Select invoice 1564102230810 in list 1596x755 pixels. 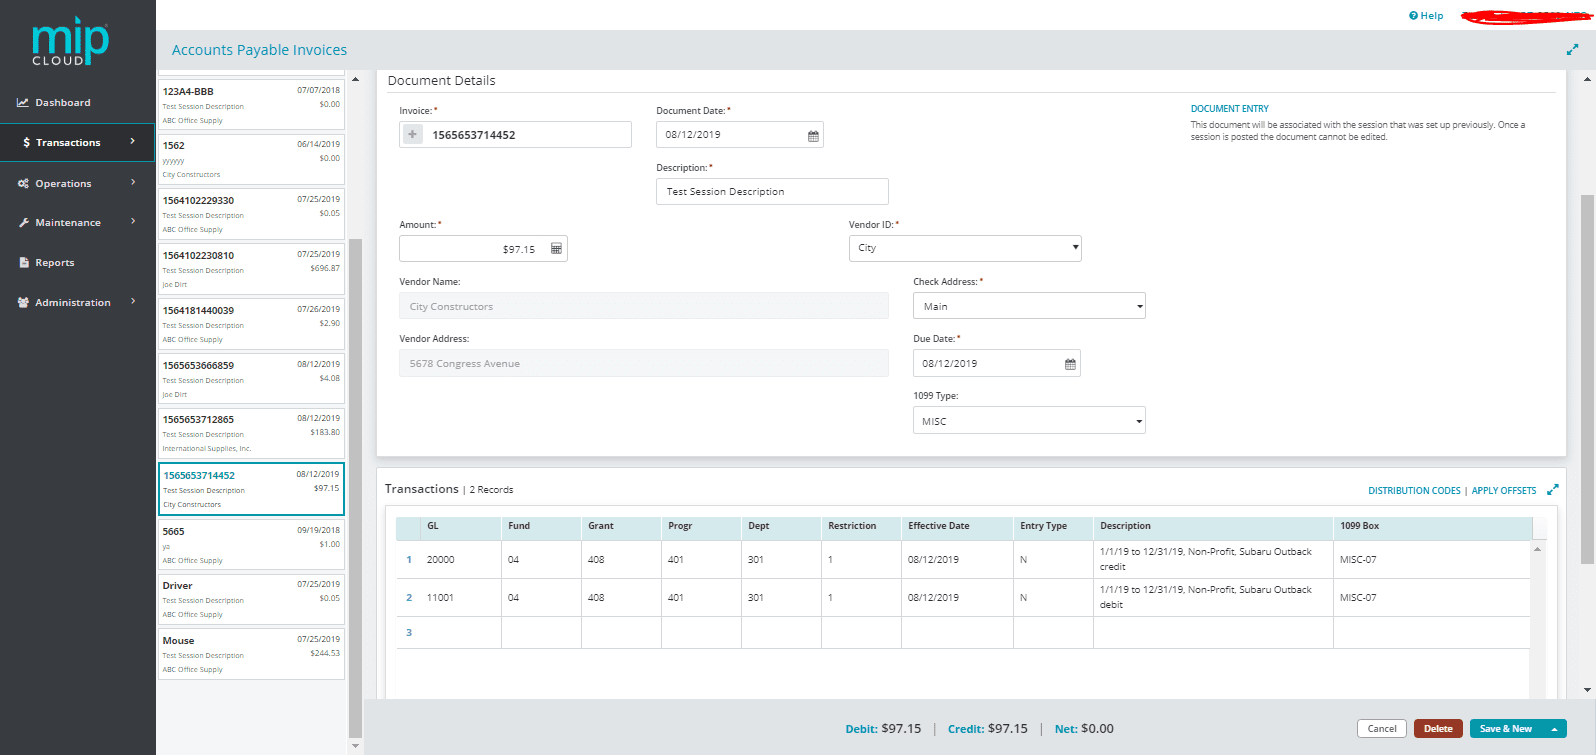(x=251, y=269)
